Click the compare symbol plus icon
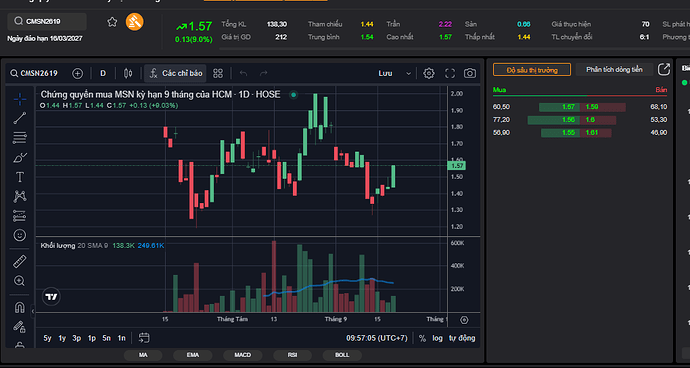 click(77, 74)
